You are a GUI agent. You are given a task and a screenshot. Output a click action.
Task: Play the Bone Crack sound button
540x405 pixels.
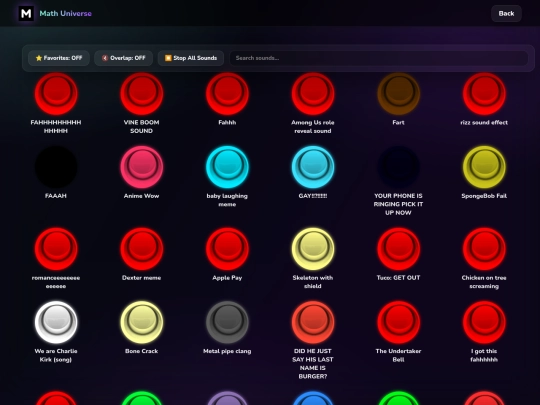coord(142,322)
